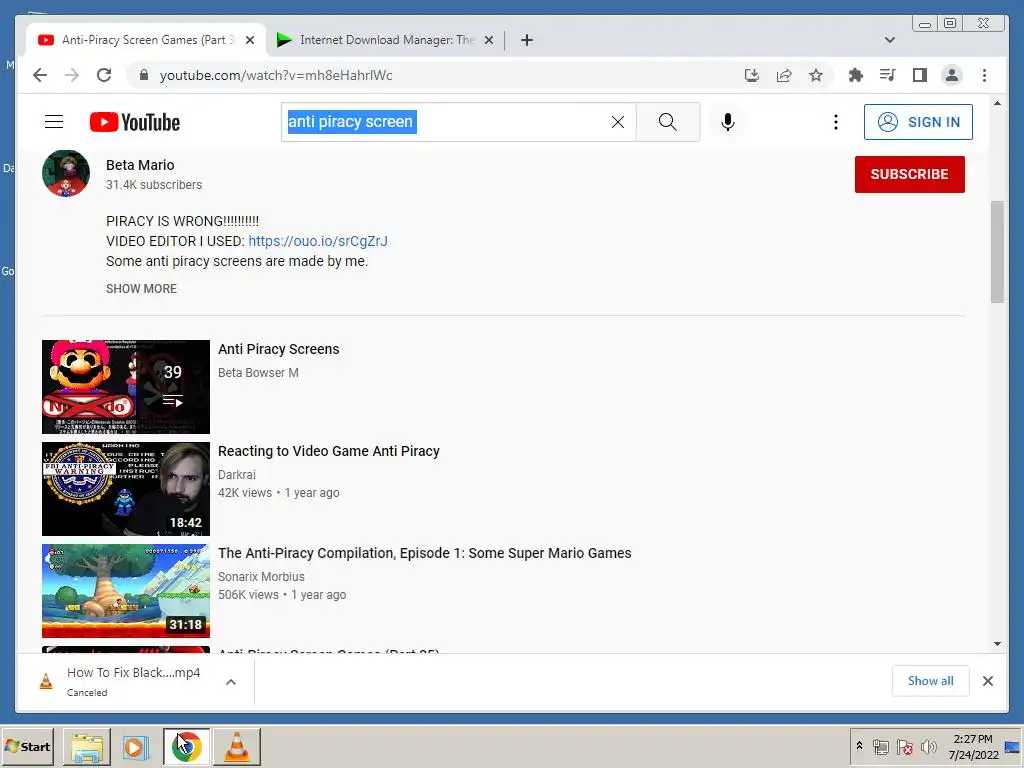Open a new tab with plus
The width and height of the screenshot is (1024, 768).
(x=526, y=40)
